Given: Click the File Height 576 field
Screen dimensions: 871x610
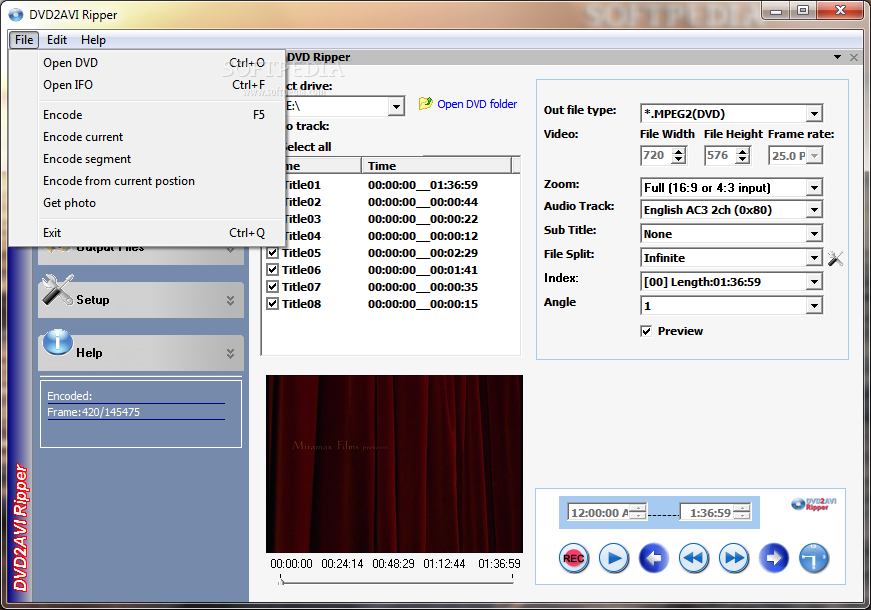Looking at the screenshot, I should [720, 156].
